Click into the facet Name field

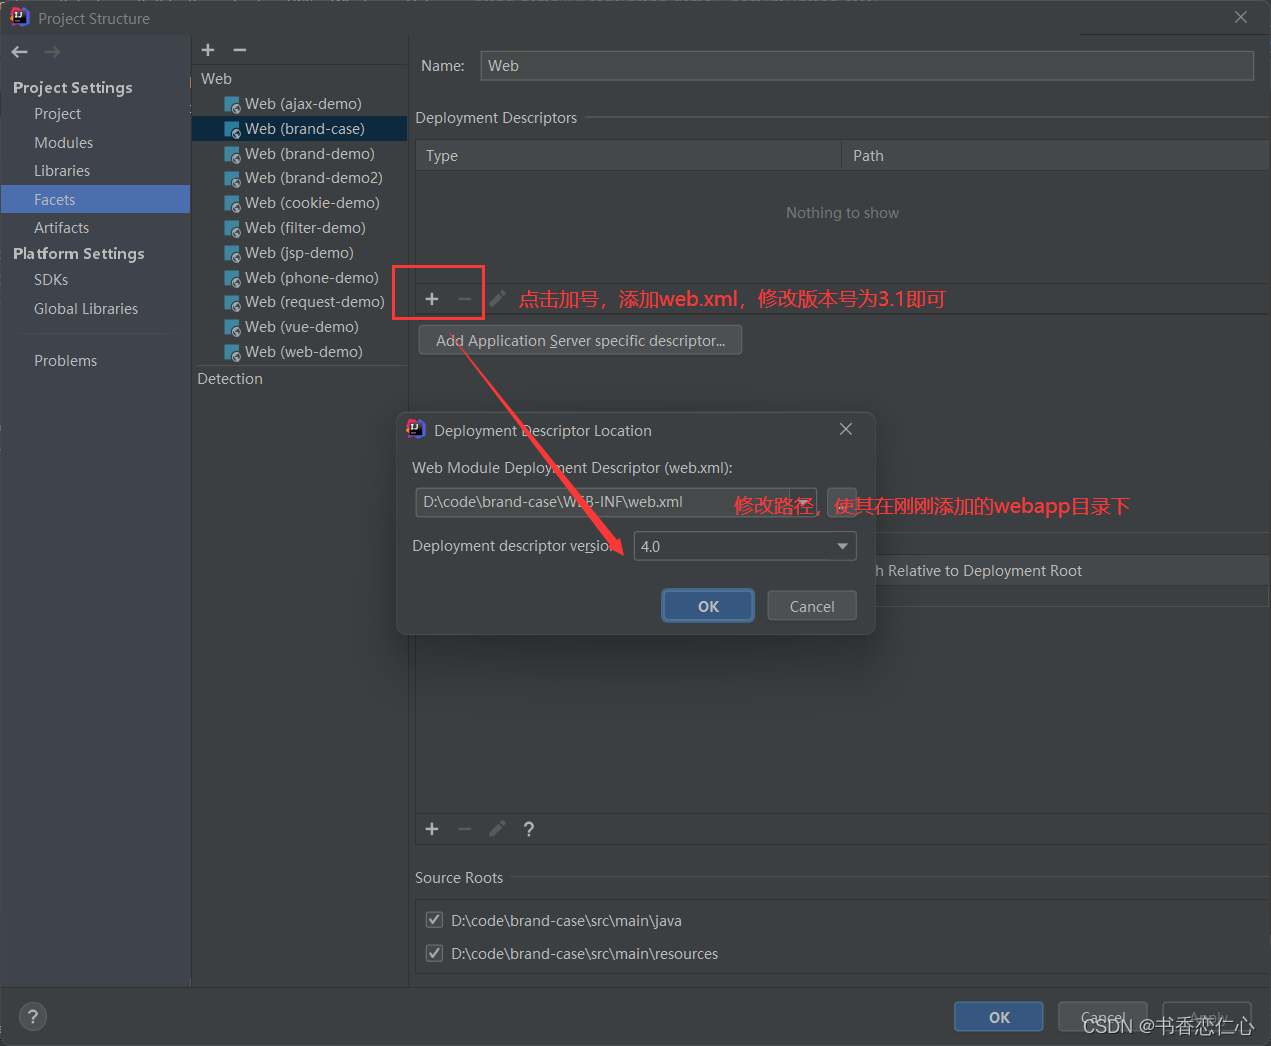(867, 66)
